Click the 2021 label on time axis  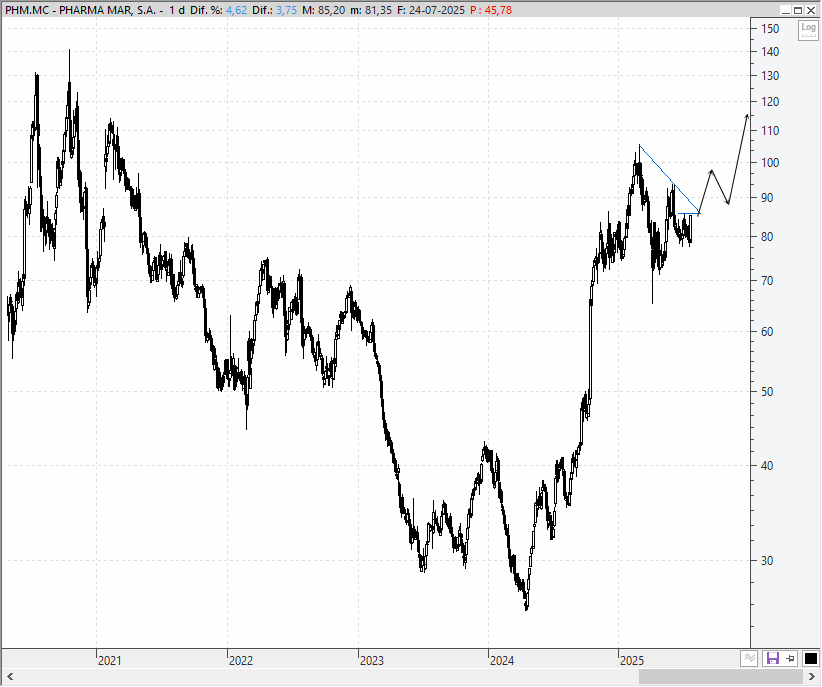110,660
